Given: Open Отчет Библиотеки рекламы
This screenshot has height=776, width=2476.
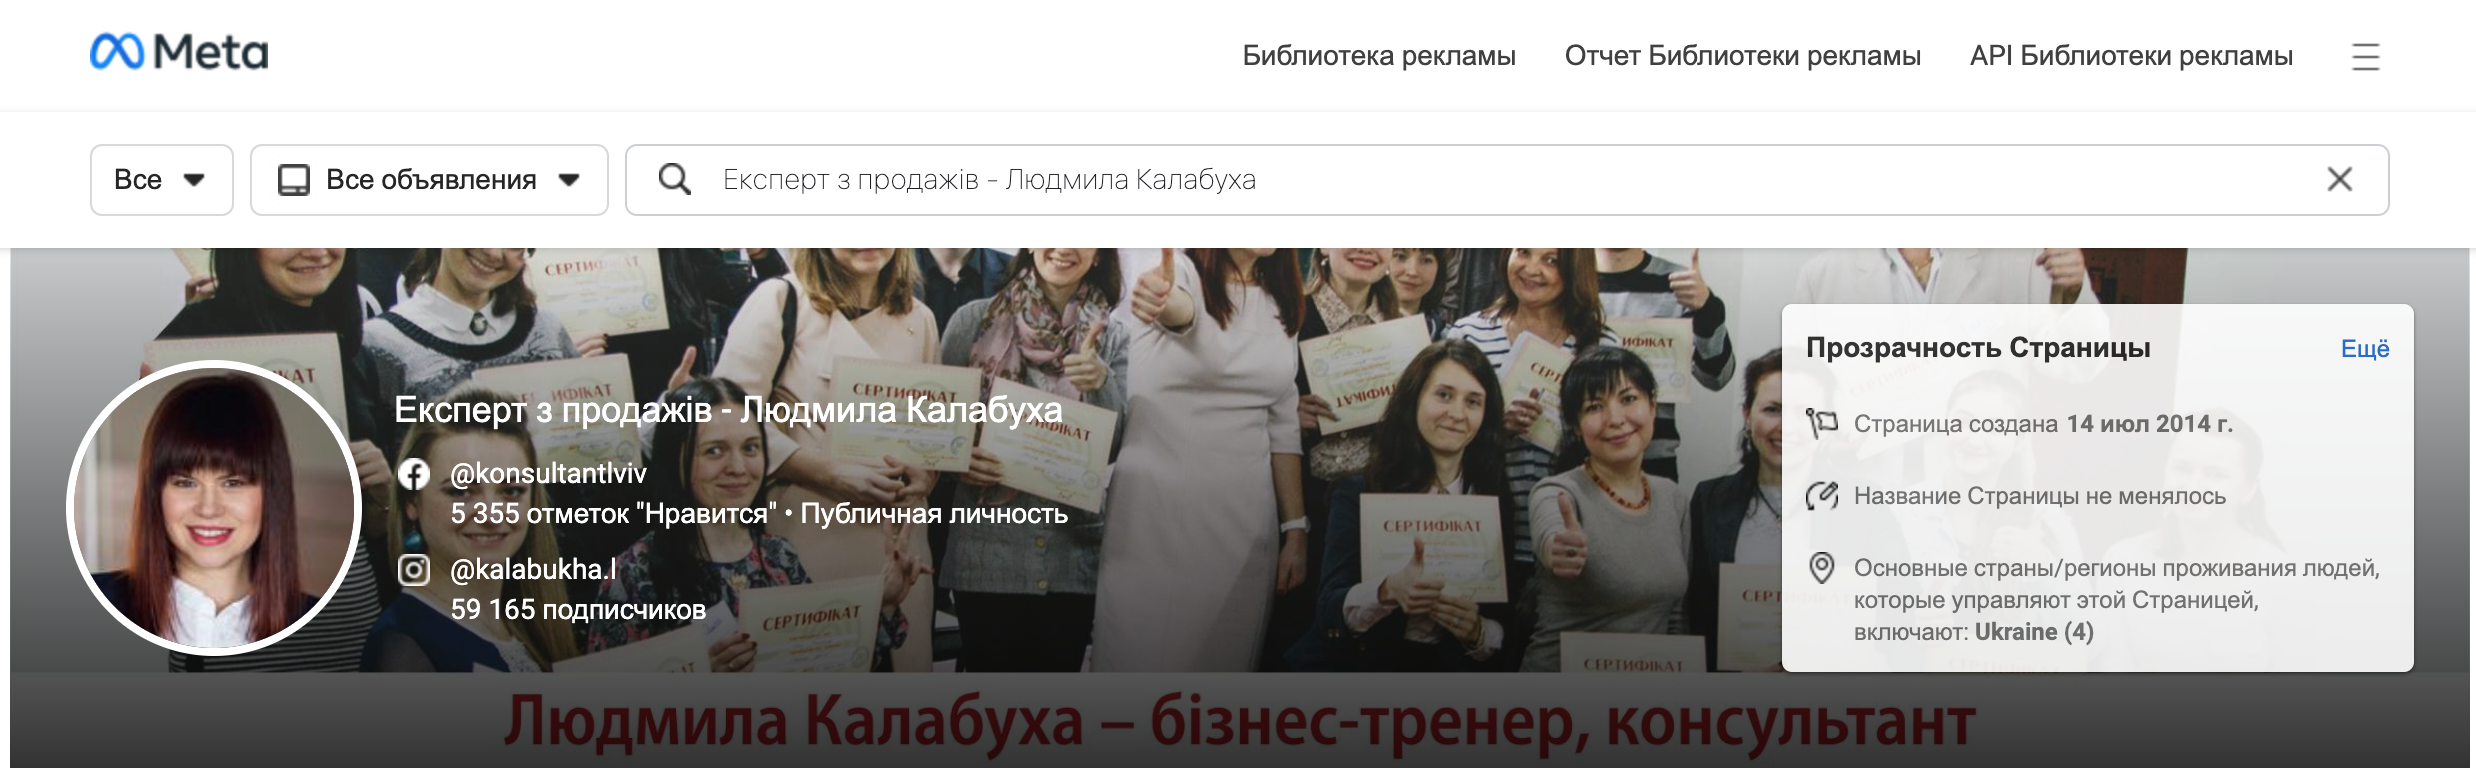Looking at the screenshot, I should point(1743,56).
